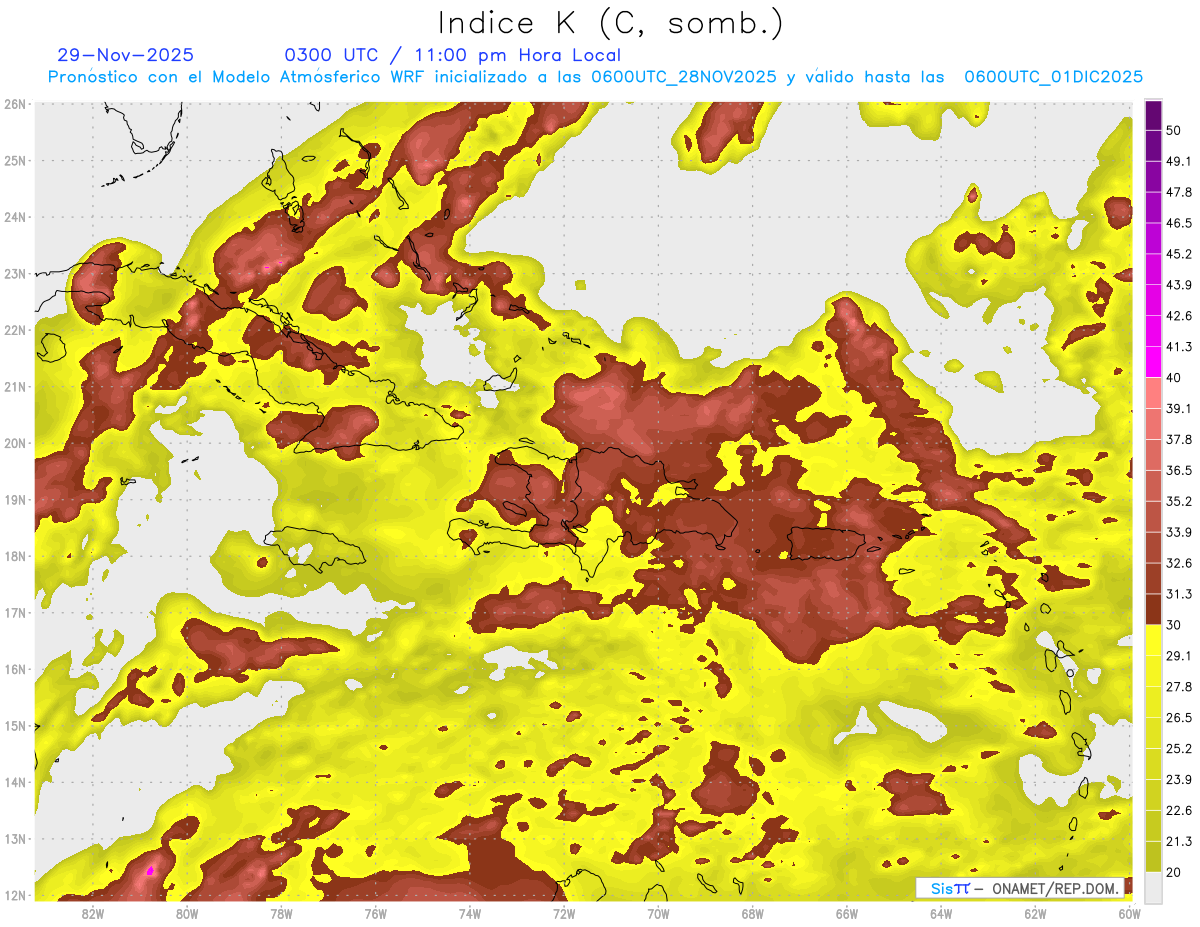Click the latitude label "12N"
1200x927 pixels.
[16, 895]
